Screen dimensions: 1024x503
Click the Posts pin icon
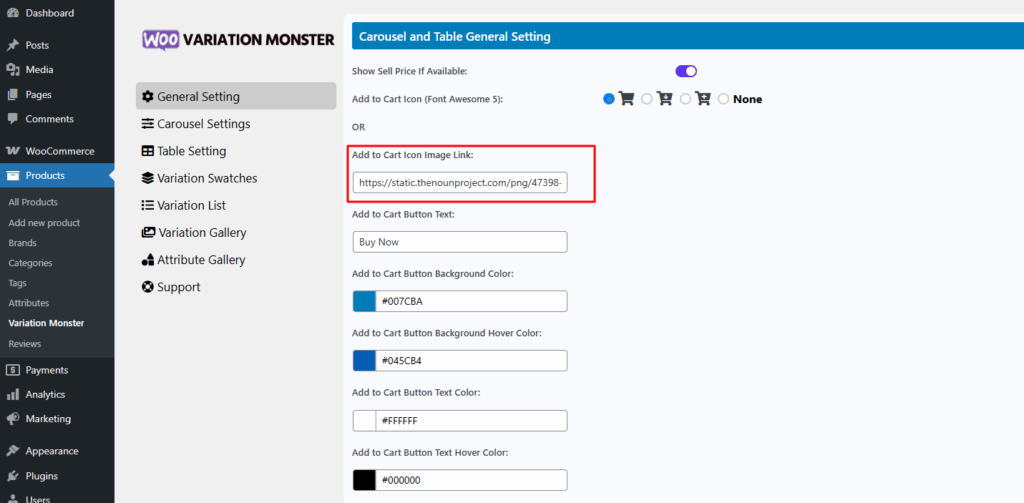(x=12, y=45)
